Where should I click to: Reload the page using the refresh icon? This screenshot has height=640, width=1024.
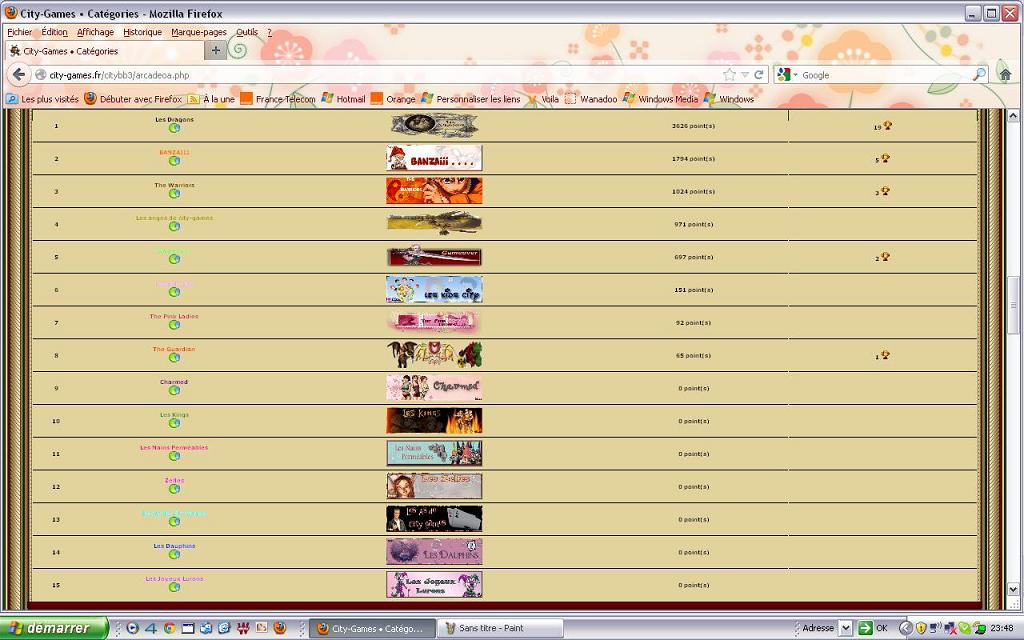tap(759, 75)
